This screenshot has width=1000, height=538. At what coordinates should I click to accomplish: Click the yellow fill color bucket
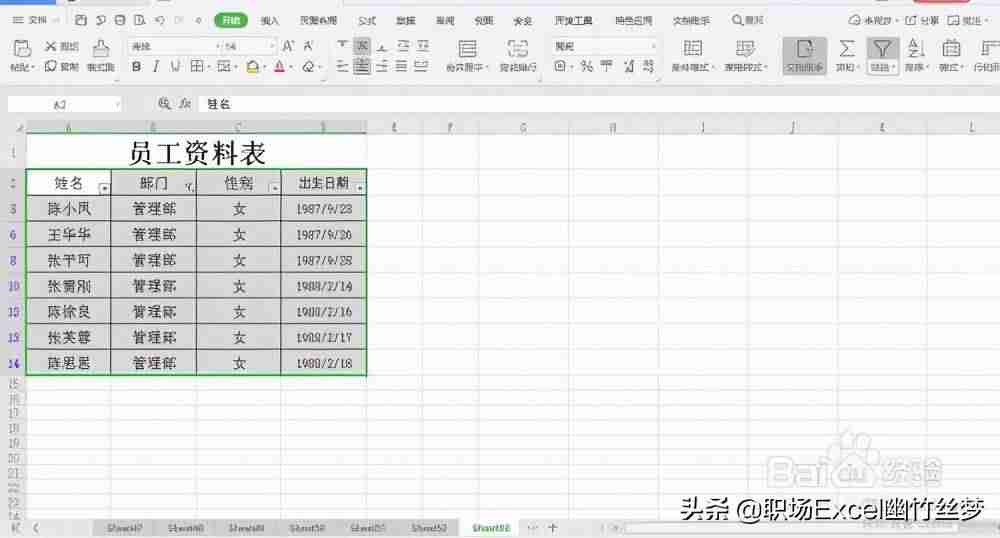tap(253, 66)
